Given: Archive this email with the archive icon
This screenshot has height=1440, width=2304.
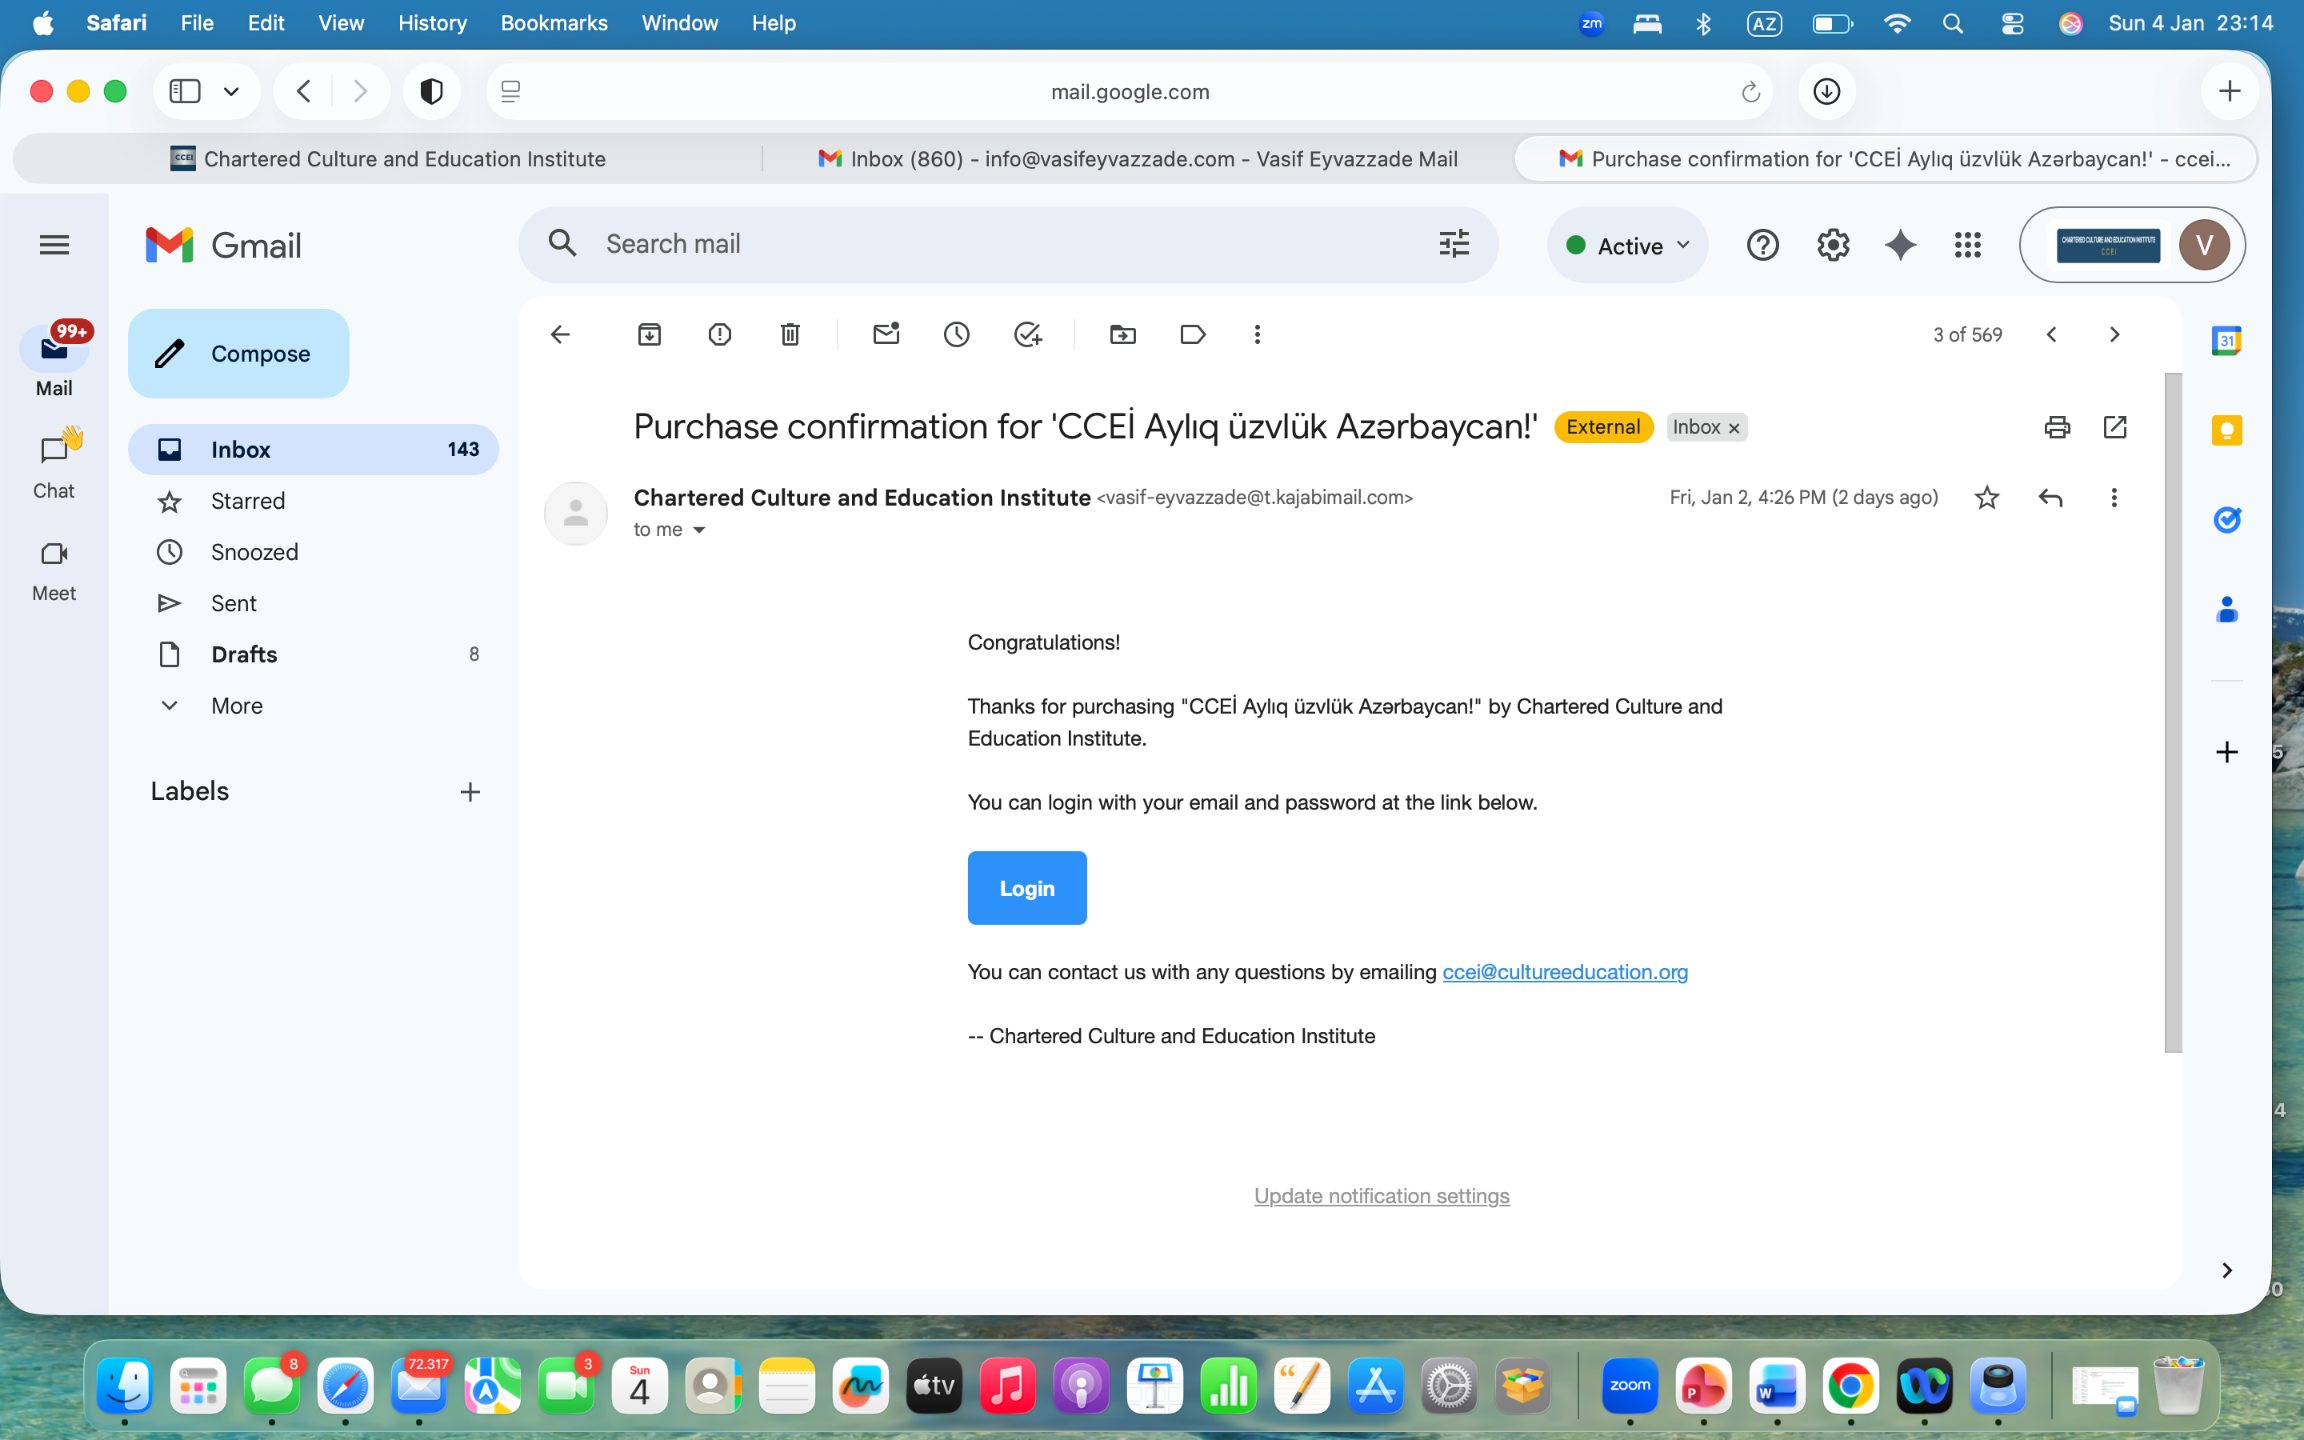Looking at the screenshot, I should (x=649, y=334).
